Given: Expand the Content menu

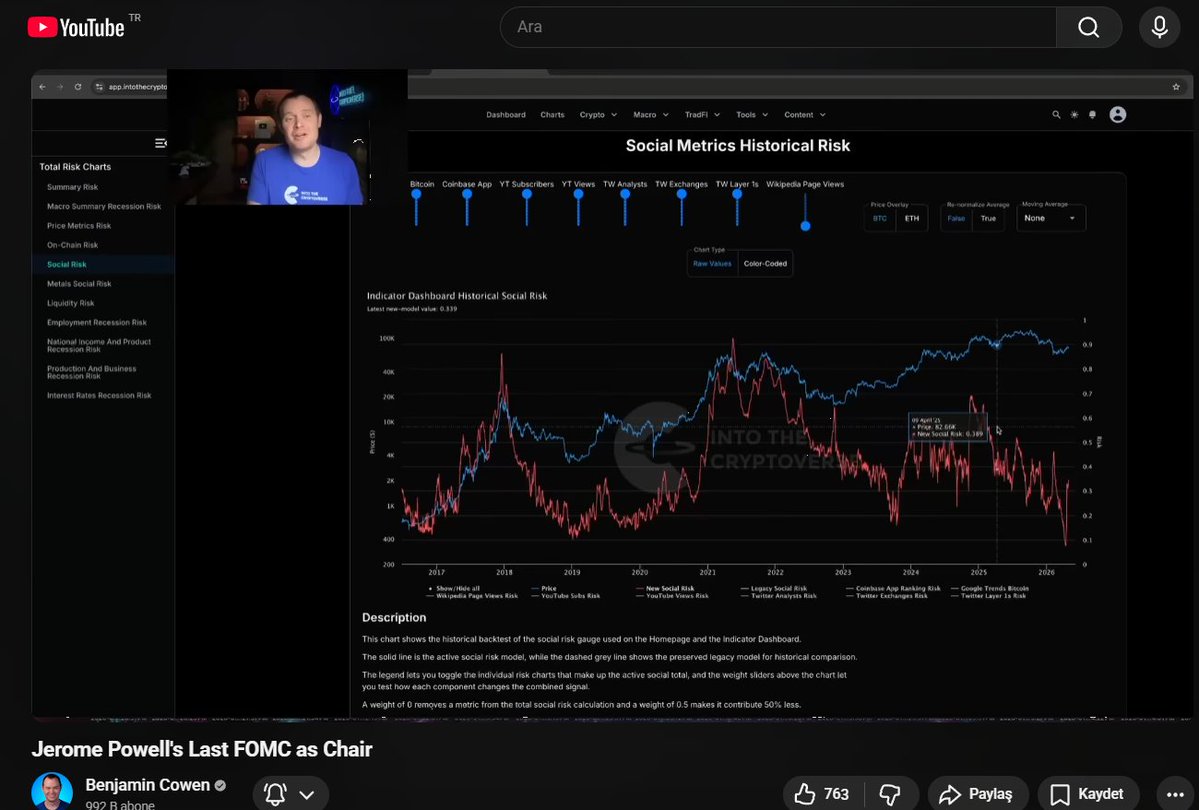Looking at the screenshot, I should pyautogui.click(x=804, y=115).
